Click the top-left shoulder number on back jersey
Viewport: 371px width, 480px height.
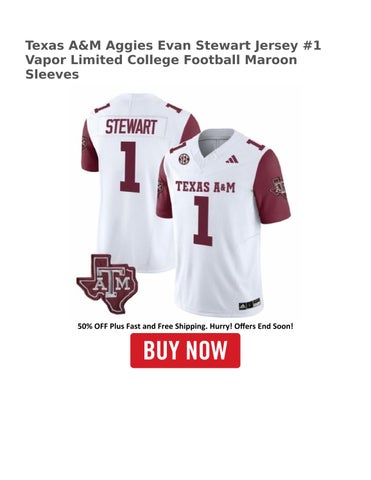(102, 109)
